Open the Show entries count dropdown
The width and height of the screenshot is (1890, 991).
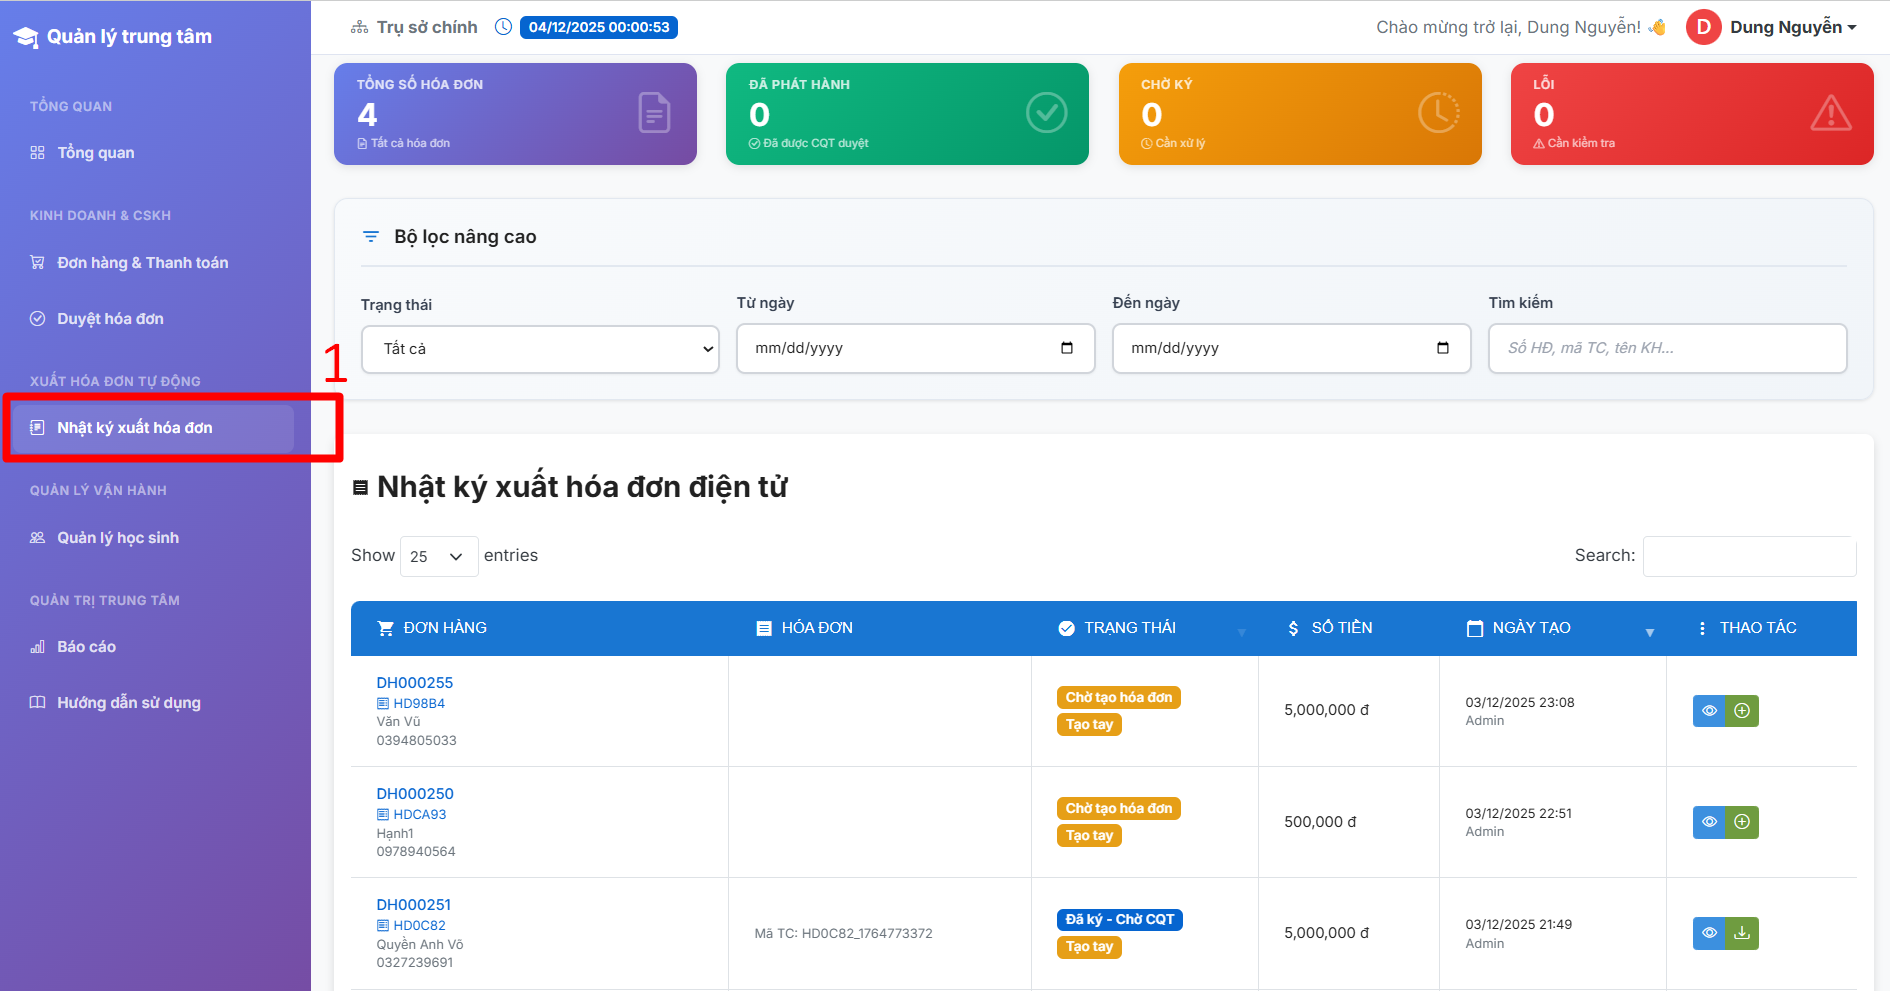[x=438, y=556]
